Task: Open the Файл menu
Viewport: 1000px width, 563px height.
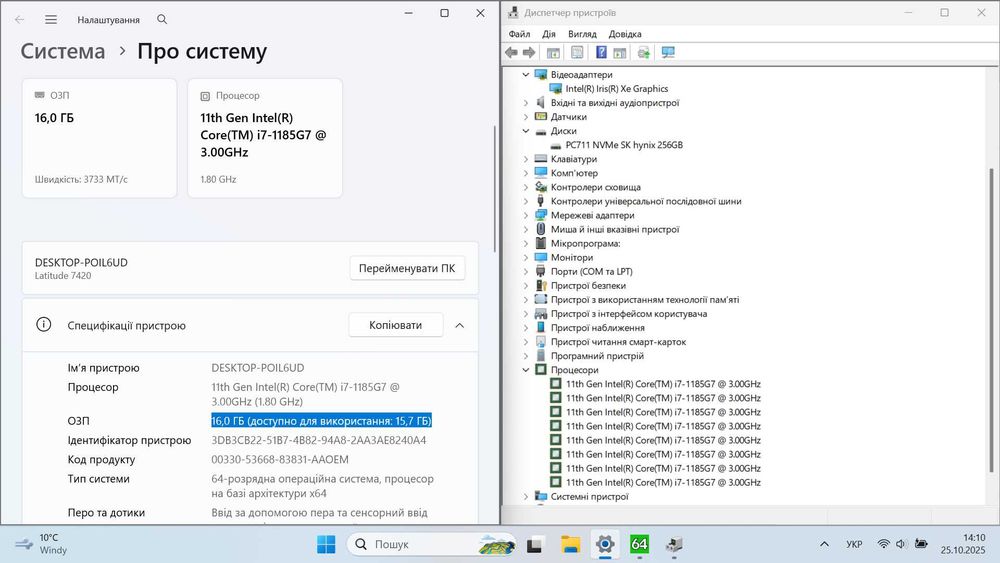Action: tap(519, 34)
